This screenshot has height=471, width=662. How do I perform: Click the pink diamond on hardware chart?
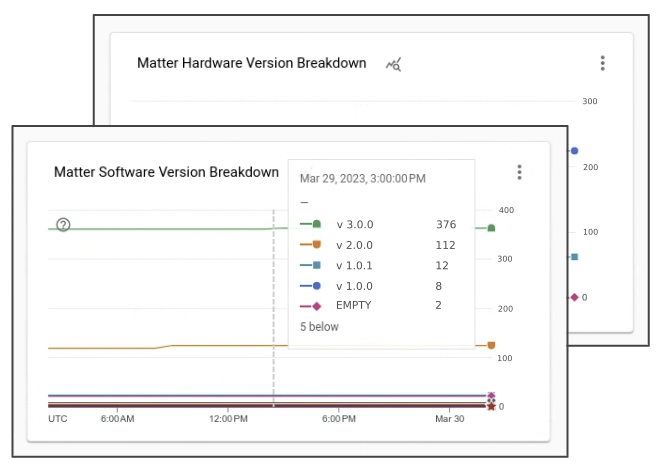574,297
